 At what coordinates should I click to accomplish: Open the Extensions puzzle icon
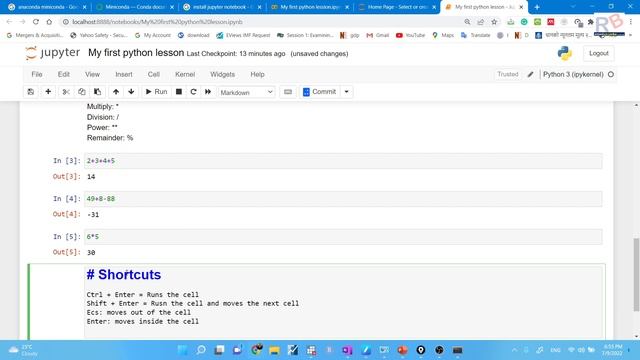coord(590,22)
